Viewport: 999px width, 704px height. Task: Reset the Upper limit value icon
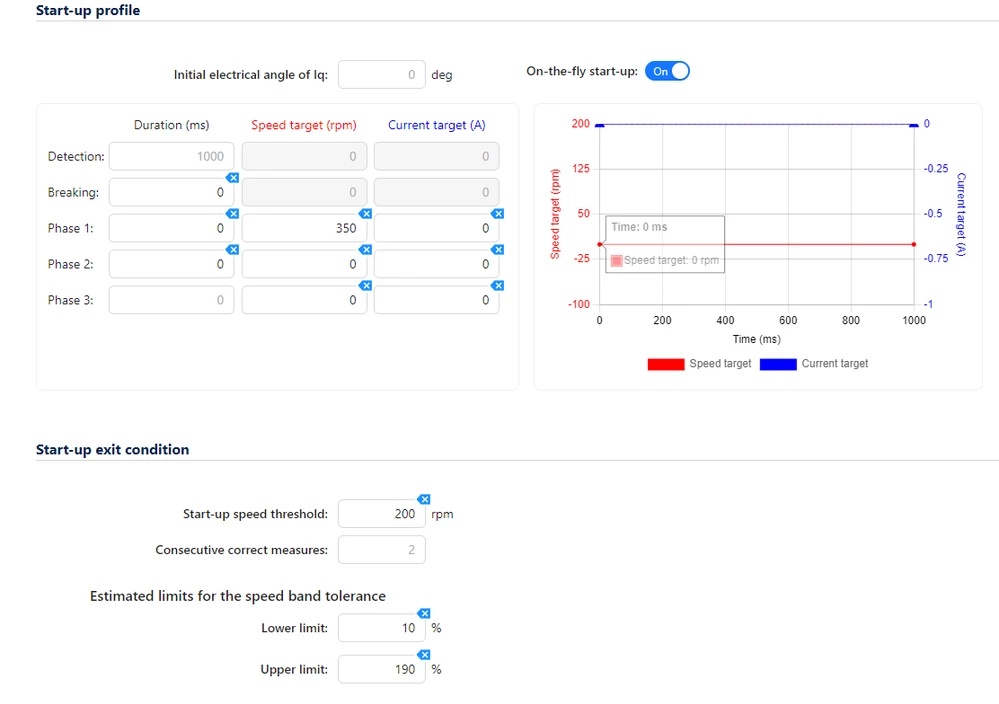tap(424, 654)
